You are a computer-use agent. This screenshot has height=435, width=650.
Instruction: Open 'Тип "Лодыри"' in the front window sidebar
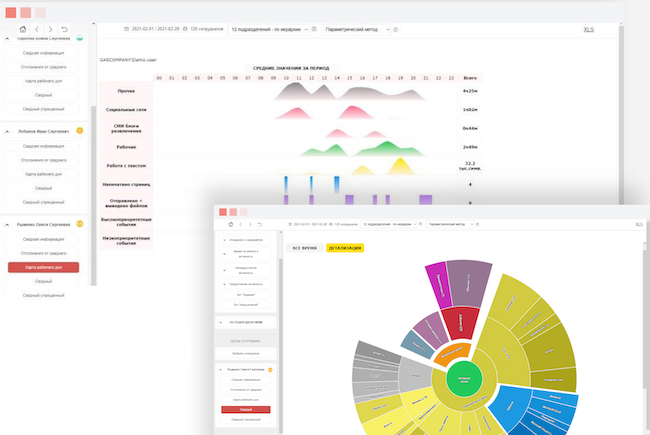pos(246,295)
